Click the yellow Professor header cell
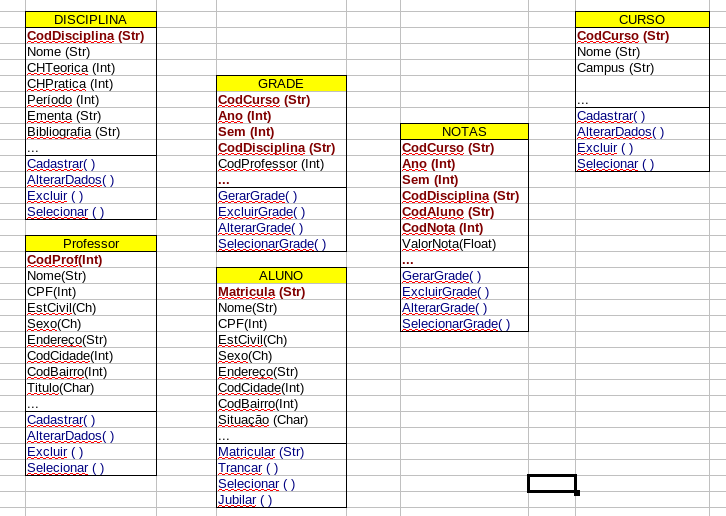 point(90,244)
